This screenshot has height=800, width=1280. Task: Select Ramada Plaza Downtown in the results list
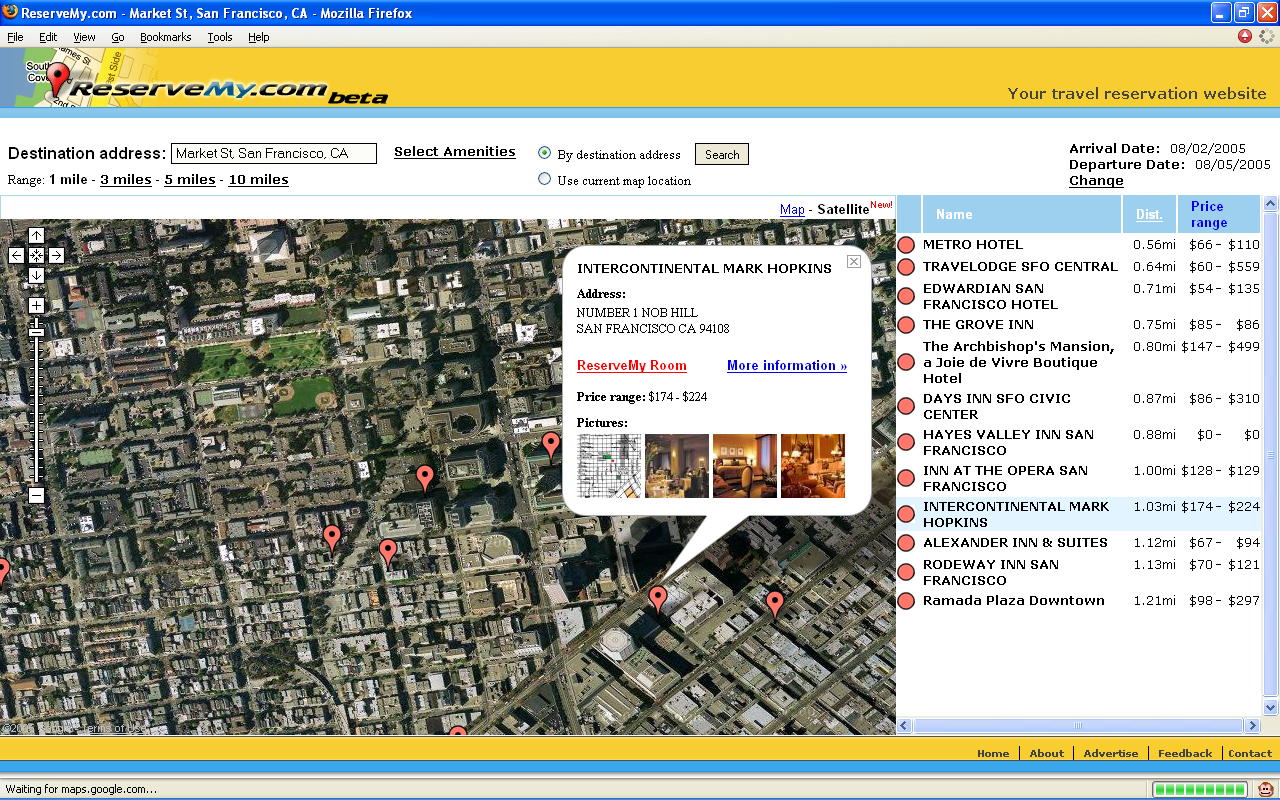pos(1014,601)
